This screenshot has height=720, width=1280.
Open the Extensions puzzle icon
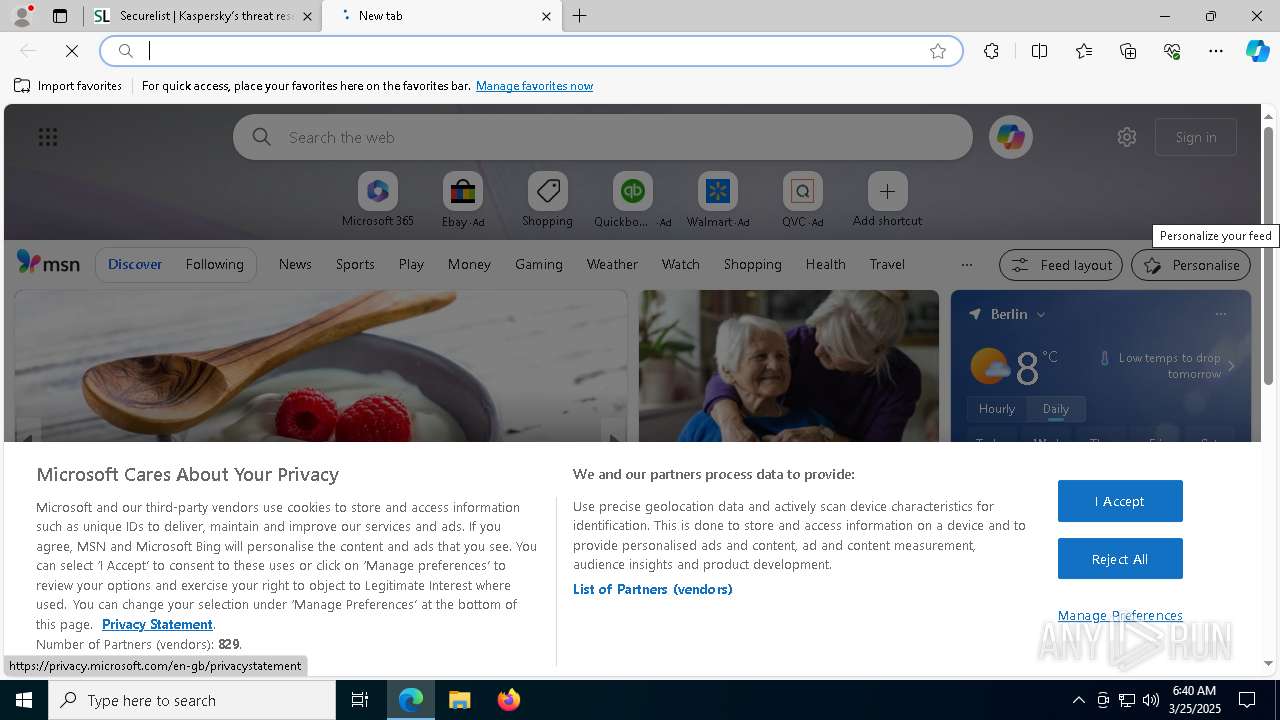pyautogui.click(x=991, y=51)
